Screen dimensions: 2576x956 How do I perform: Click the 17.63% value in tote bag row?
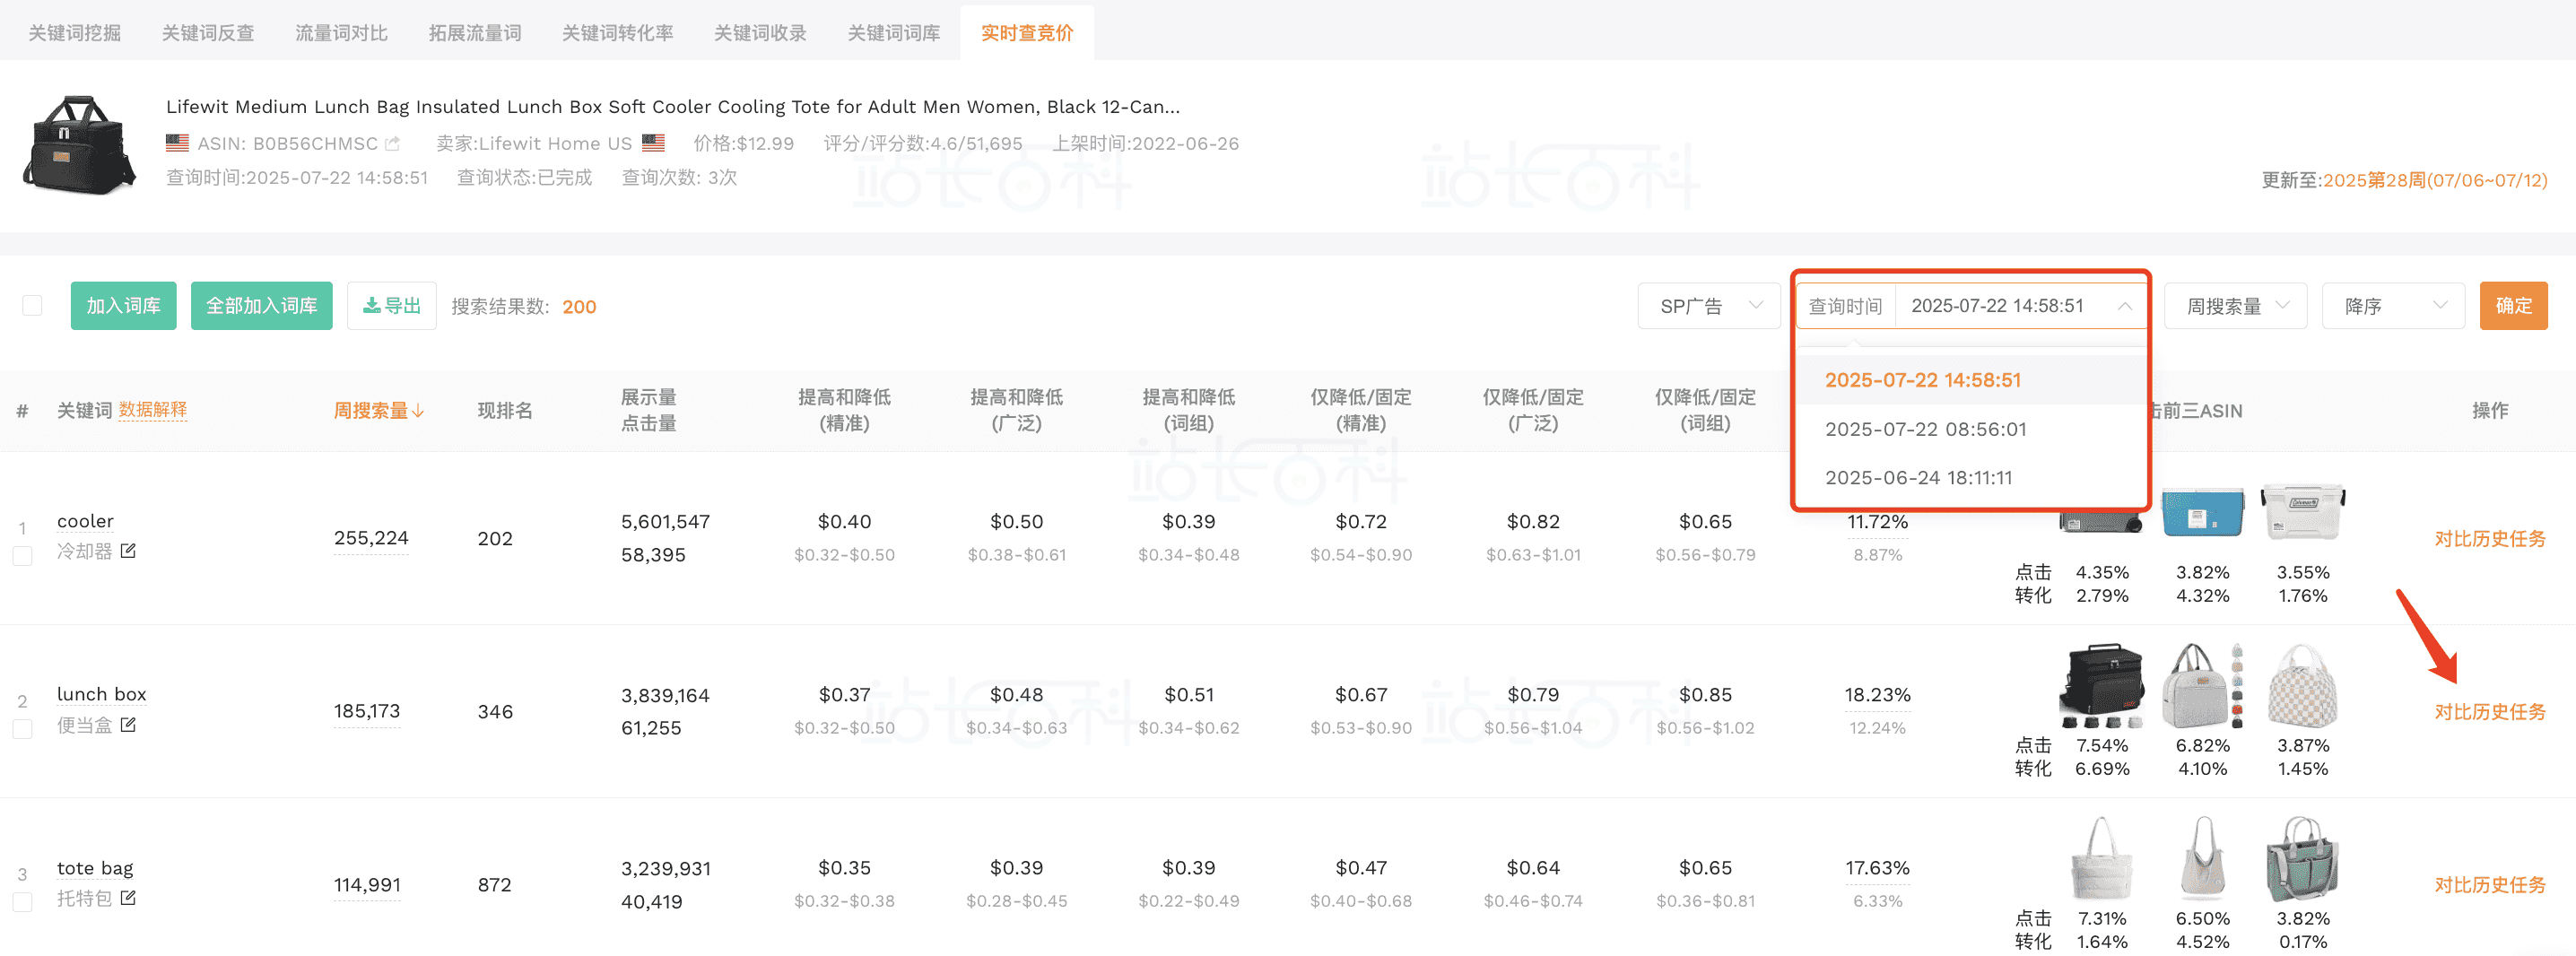tap(1877, 868)
